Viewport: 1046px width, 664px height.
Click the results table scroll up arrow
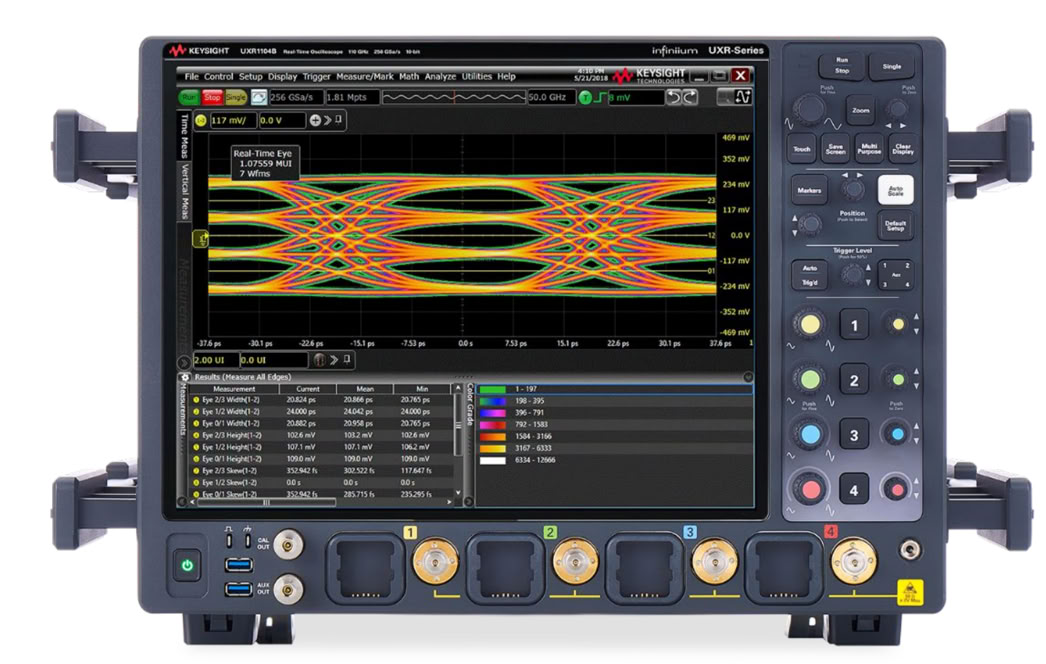point(458,388)
